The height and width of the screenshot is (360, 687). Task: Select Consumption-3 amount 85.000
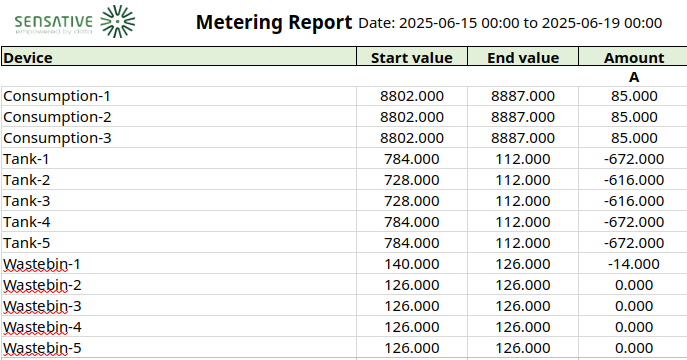[634, 138]
